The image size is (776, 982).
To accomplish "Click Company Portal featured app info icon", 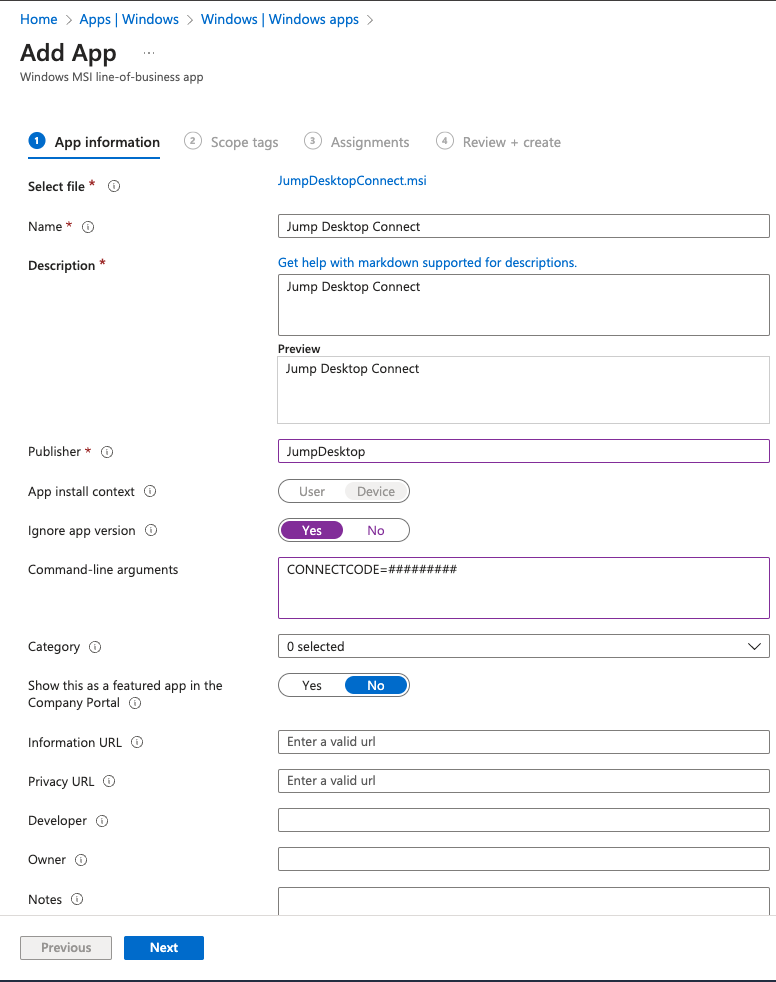I will 135,703.
